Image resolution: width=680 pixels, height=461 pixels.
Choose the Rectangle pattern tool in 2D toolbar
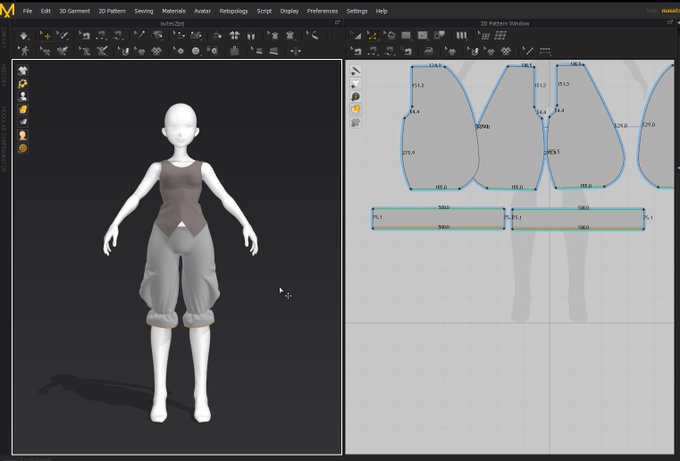tap(406, 35)
